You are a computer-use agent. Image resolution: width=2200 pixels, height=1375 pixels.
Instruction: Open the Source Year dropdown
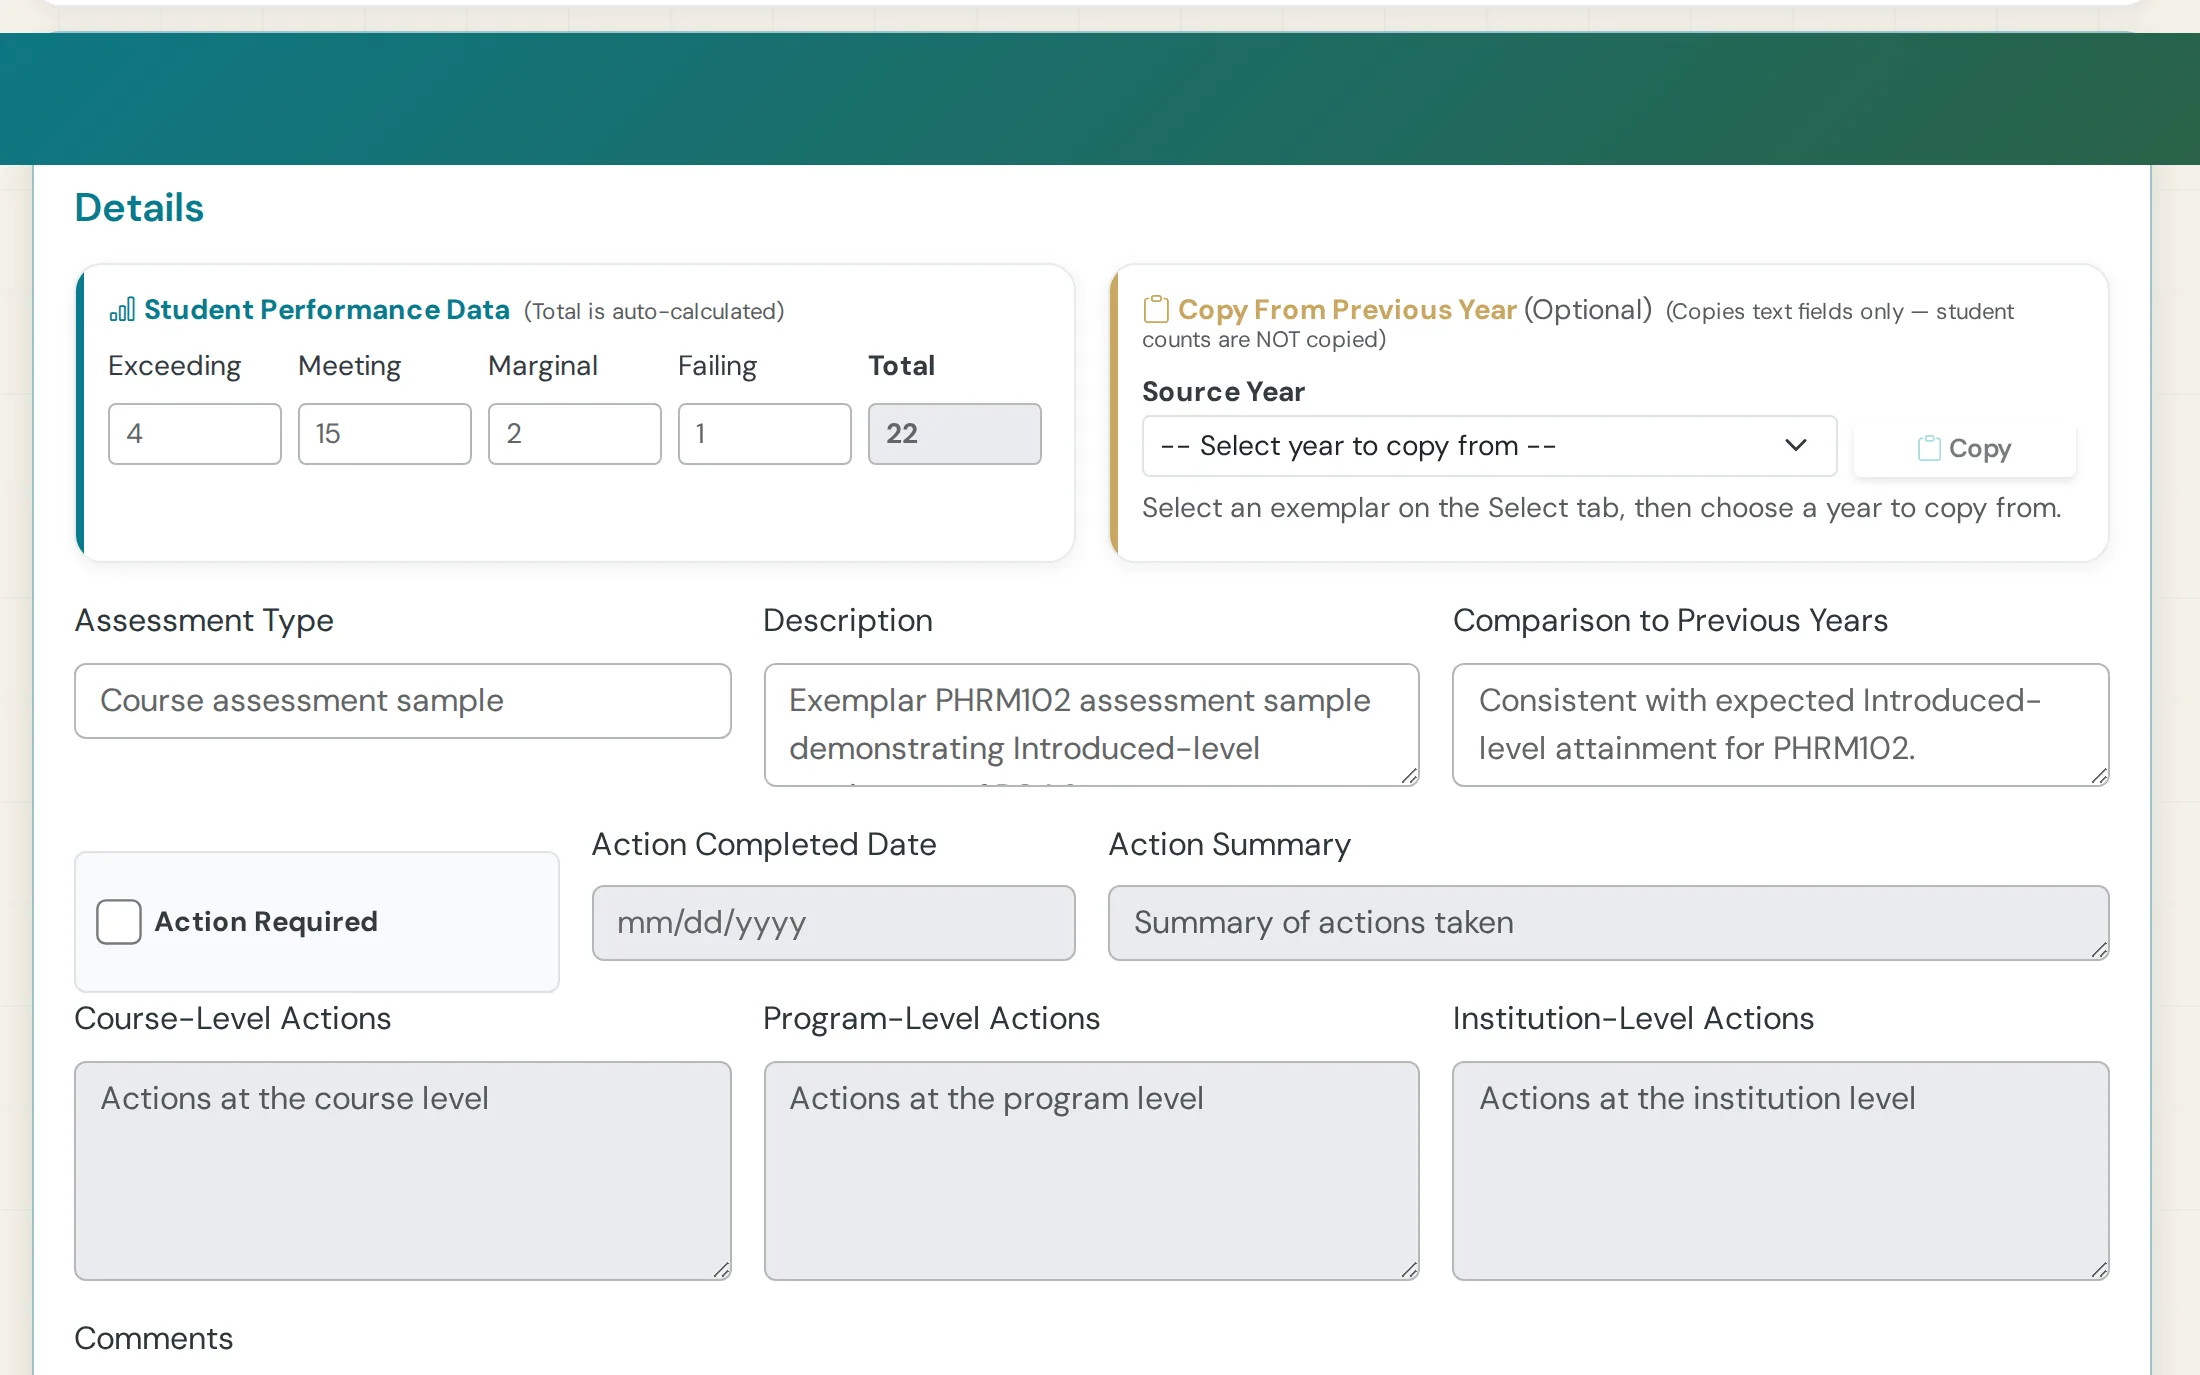[x=1489, y=446]
